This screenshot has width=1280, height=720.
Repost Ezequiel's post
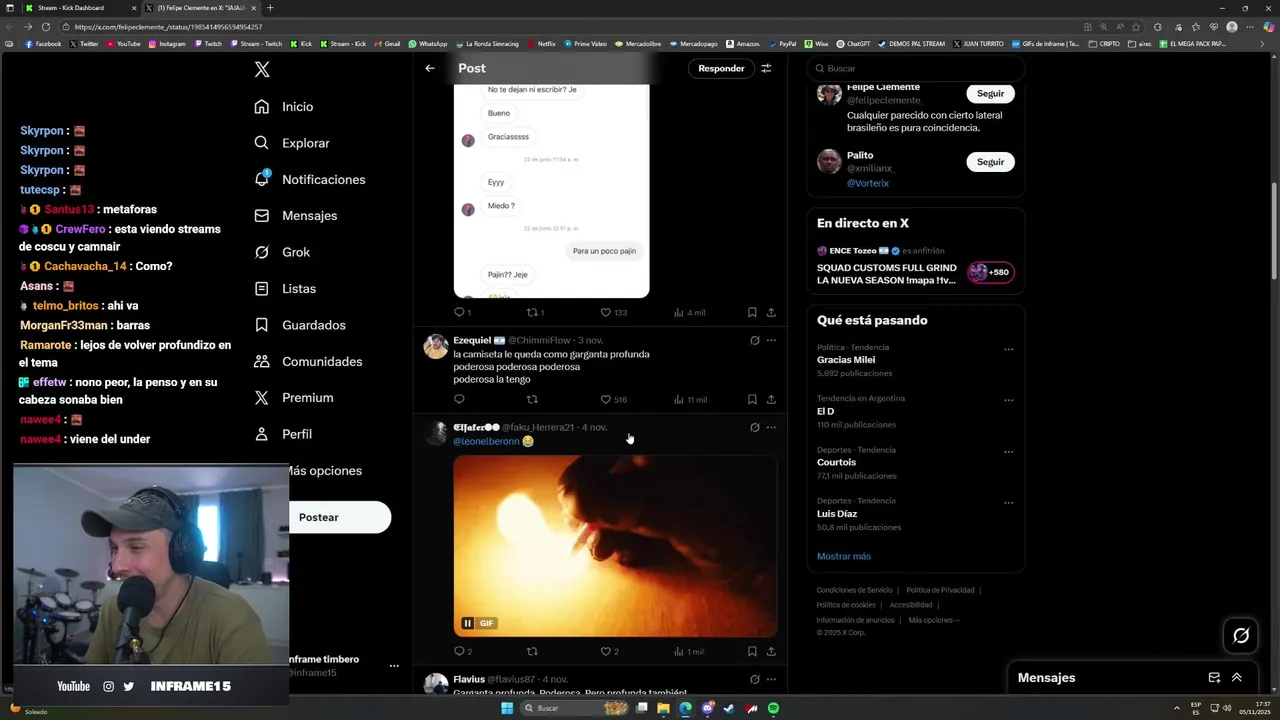[532, 399]
